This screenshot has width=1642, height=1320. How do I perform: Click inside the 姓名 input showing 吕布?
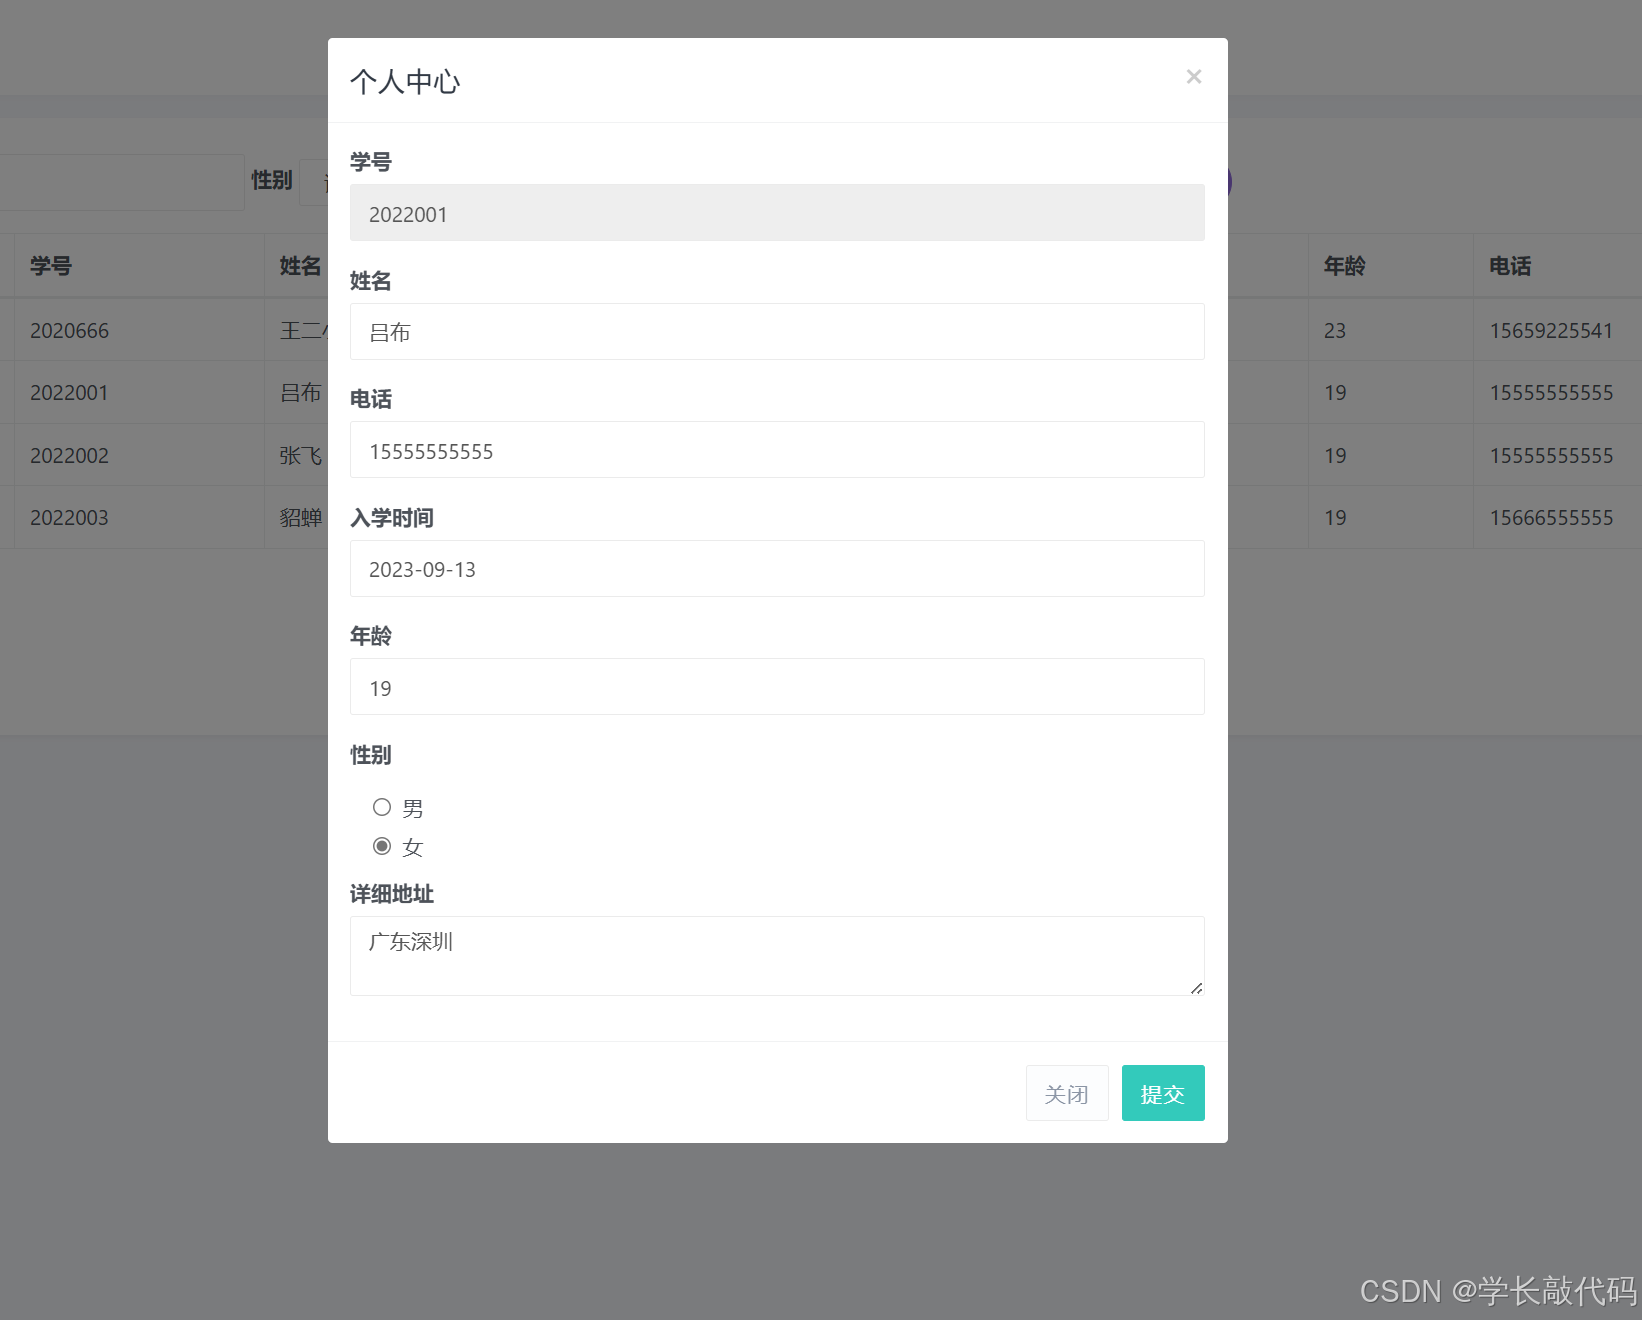click(x=776, y=331)
